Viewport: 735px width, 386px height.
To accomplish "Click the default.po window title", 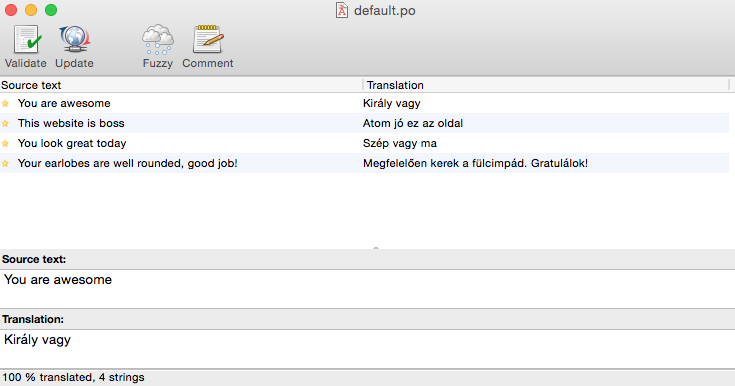I will [384, 10].
